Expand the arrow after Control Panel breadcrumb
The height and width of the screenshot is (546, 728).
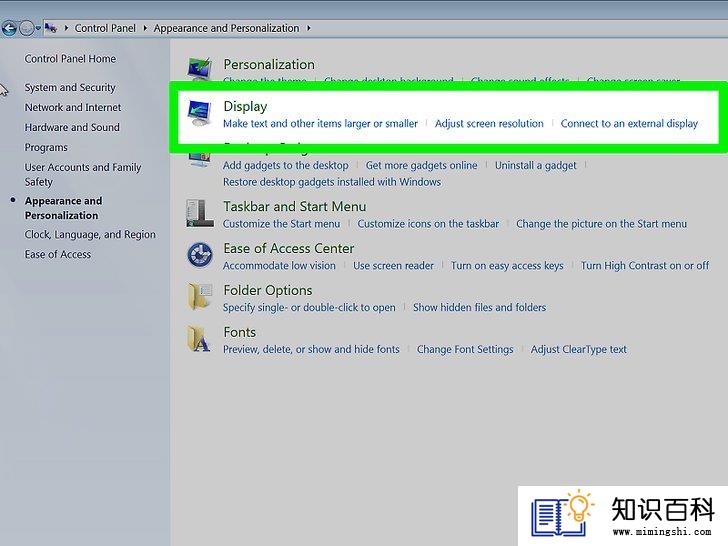pyautogui.click(x=145, y=28)
